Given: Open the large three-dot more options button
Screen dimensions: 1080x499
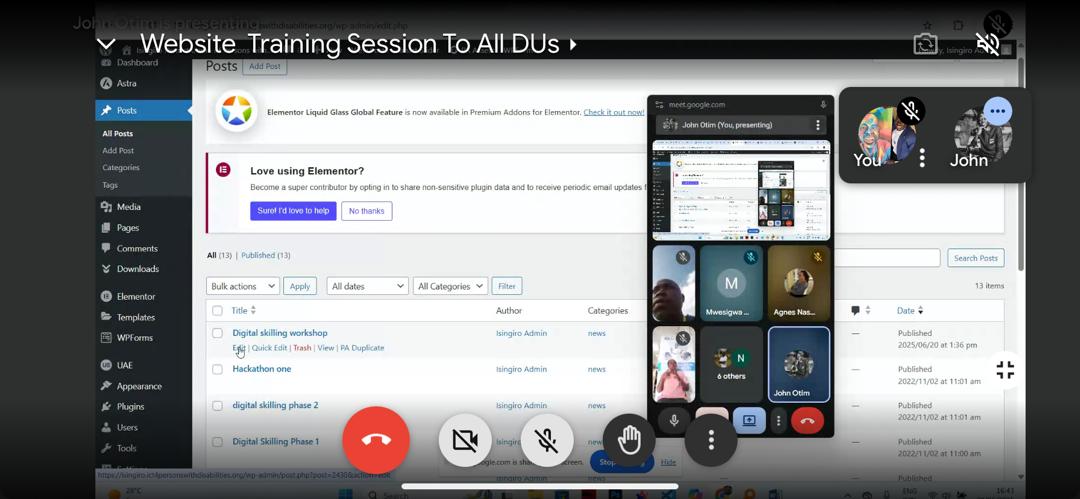Looking at the screenshot, I should tap(711, 440).
